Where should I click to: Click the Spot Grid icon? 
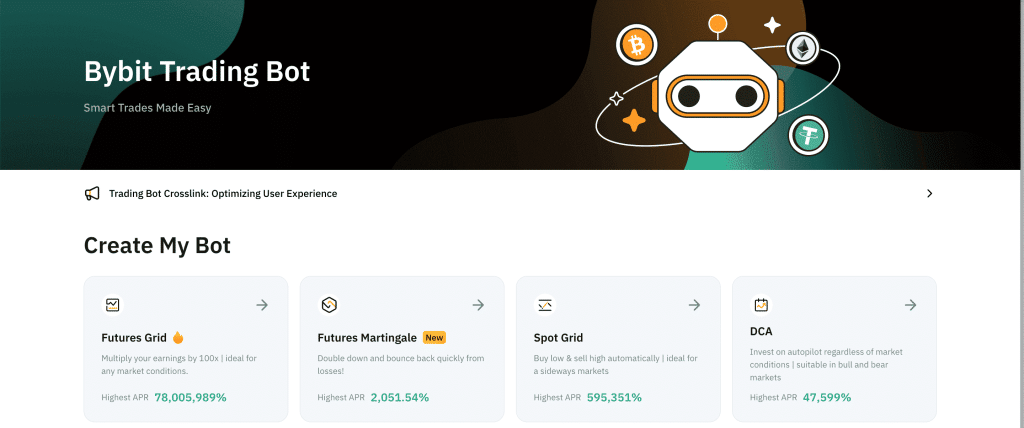545,305
